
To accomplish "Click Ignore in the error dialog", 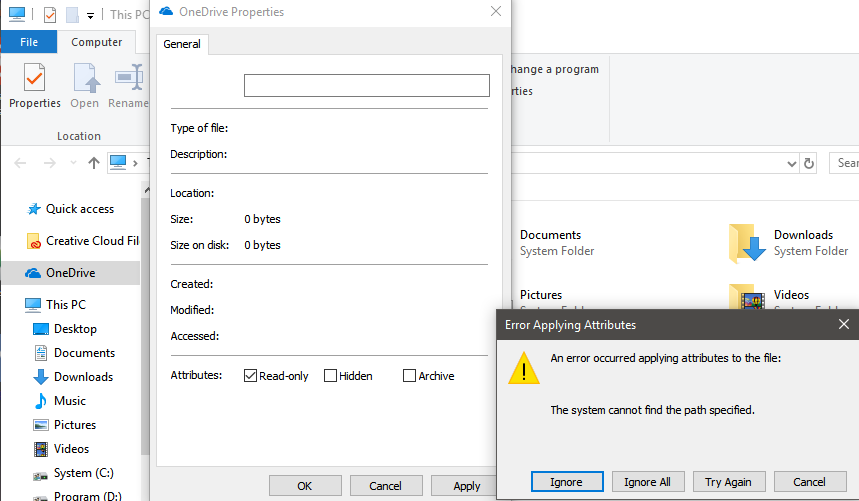I will coord(567,482).
